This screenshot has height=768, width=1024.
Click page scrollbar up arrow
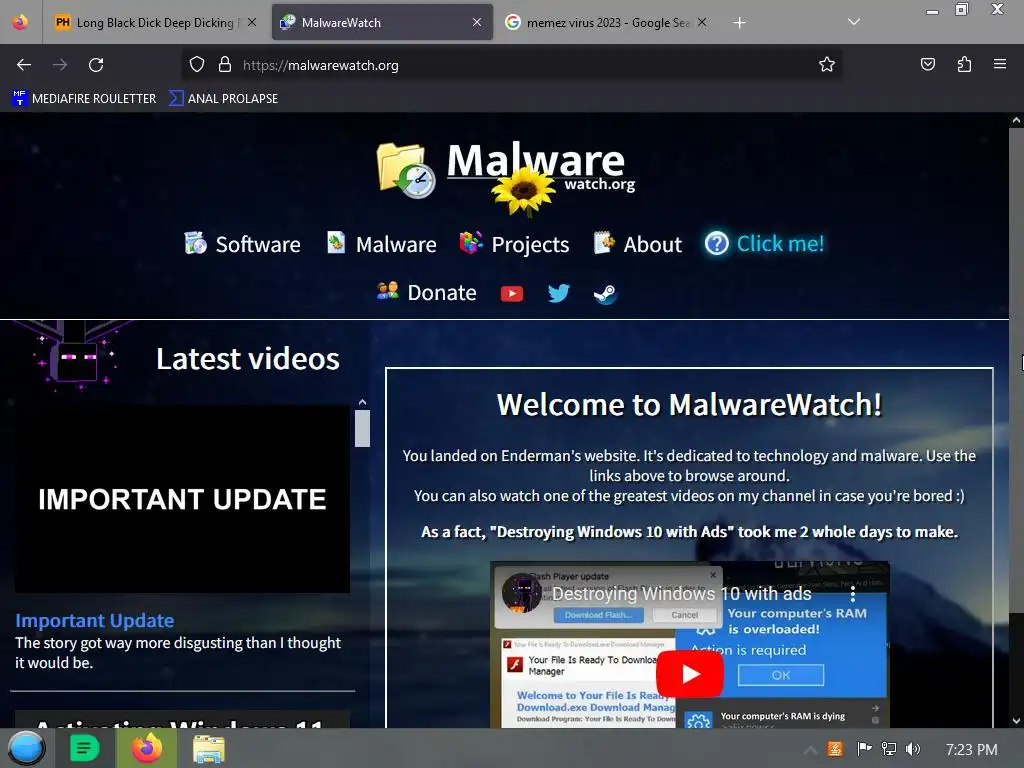(1016, 120)
